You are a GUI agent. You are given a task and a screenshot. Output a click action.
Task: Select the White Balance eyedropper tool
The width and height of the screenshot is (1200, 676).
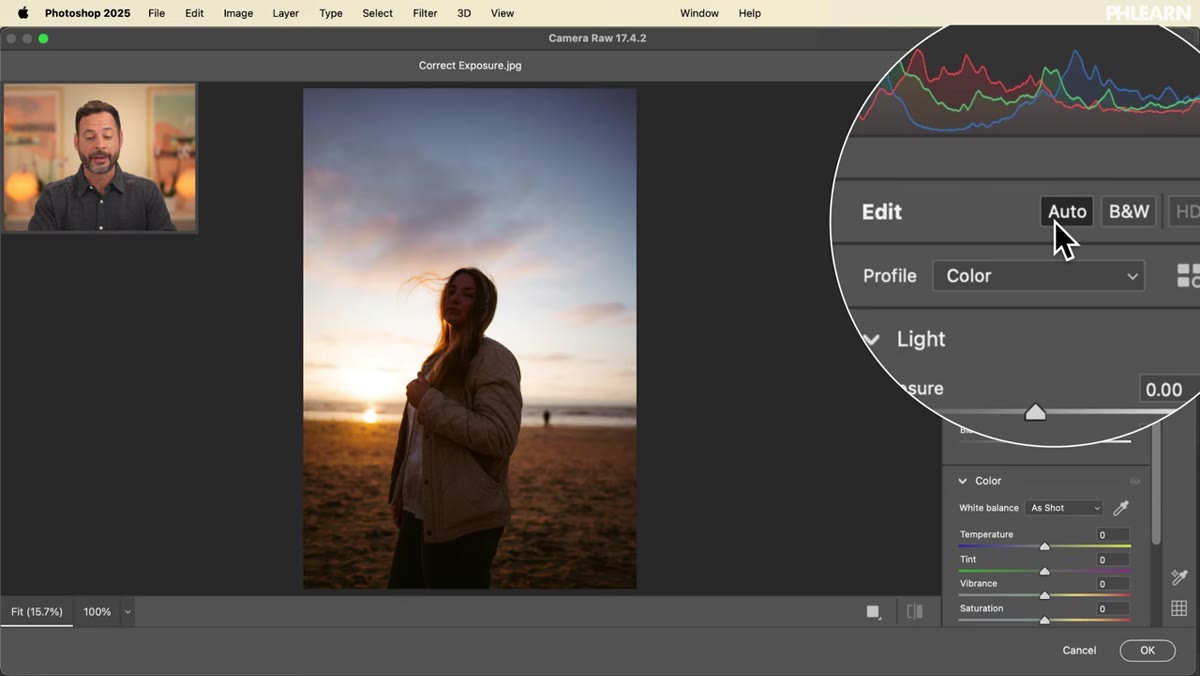tap(1120, 508)
